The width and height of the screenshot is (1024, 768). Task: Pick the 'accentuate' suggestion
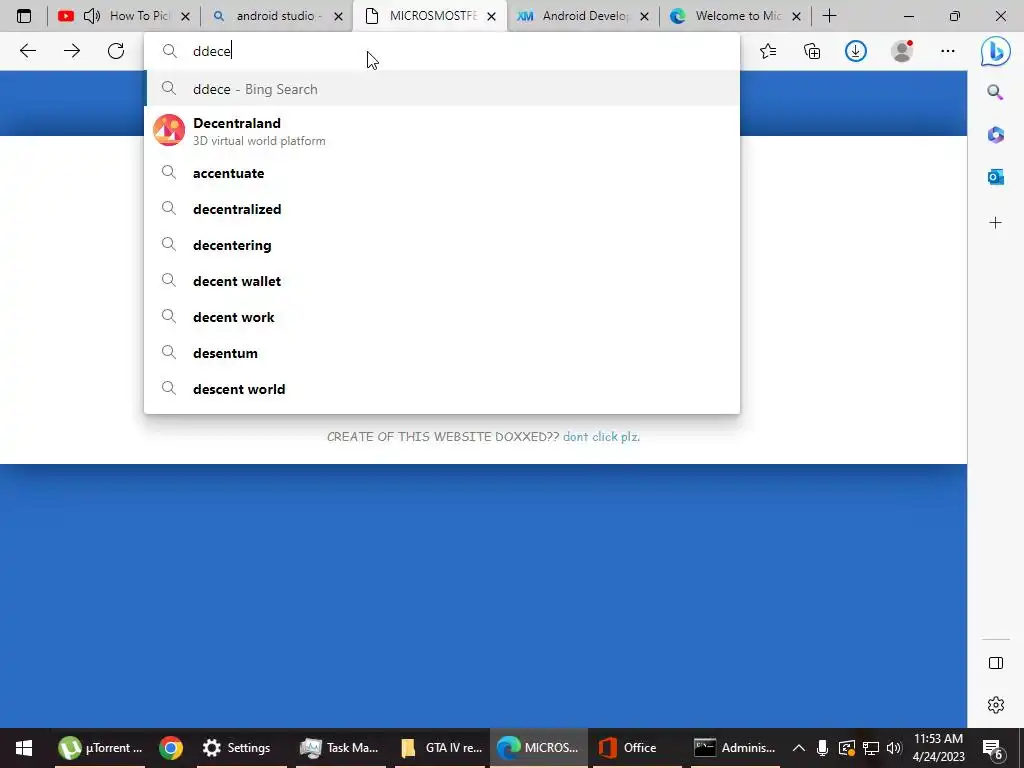tap(443, 173)
